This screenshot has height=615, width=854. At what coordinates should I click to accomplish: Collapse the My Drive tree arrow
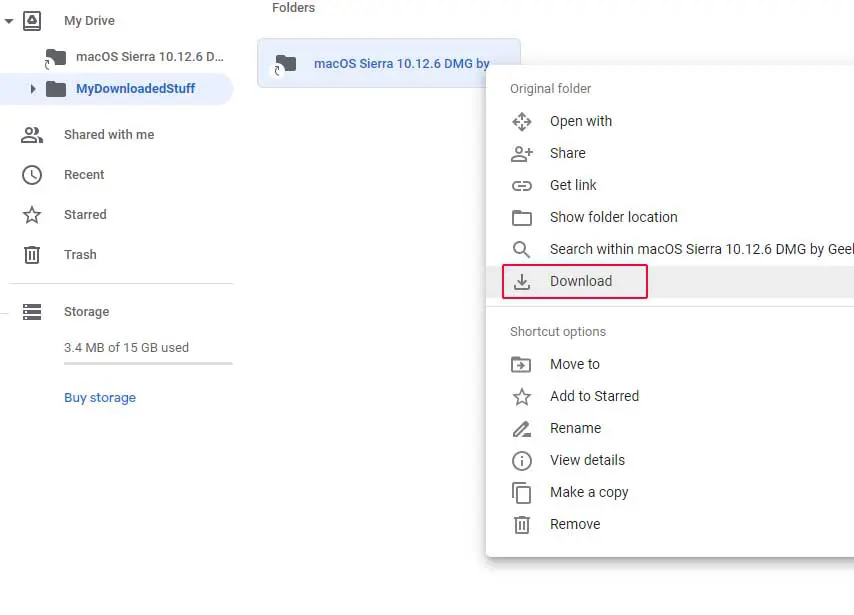click(x=9, y=21)
